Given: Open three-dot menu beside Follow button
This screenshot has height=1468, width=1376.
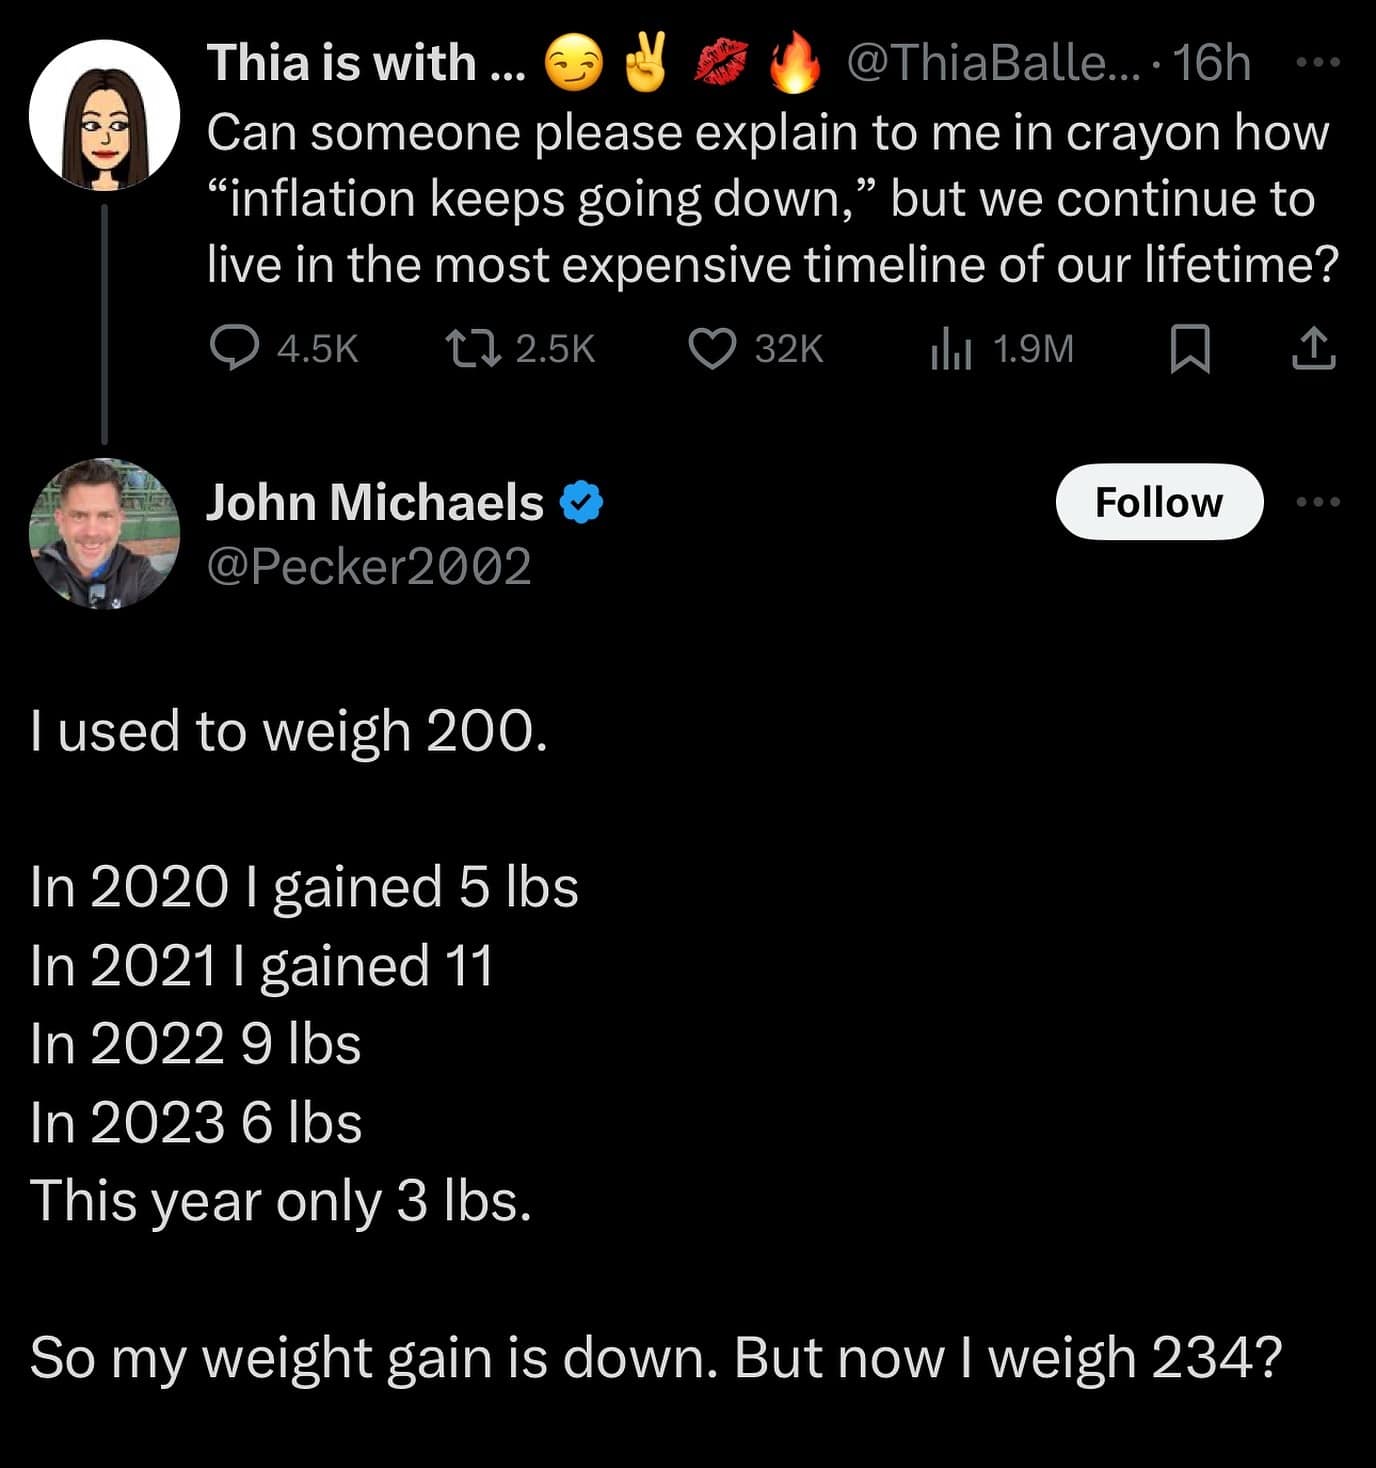Looking at the screenshot, I should pos(1317,502).
